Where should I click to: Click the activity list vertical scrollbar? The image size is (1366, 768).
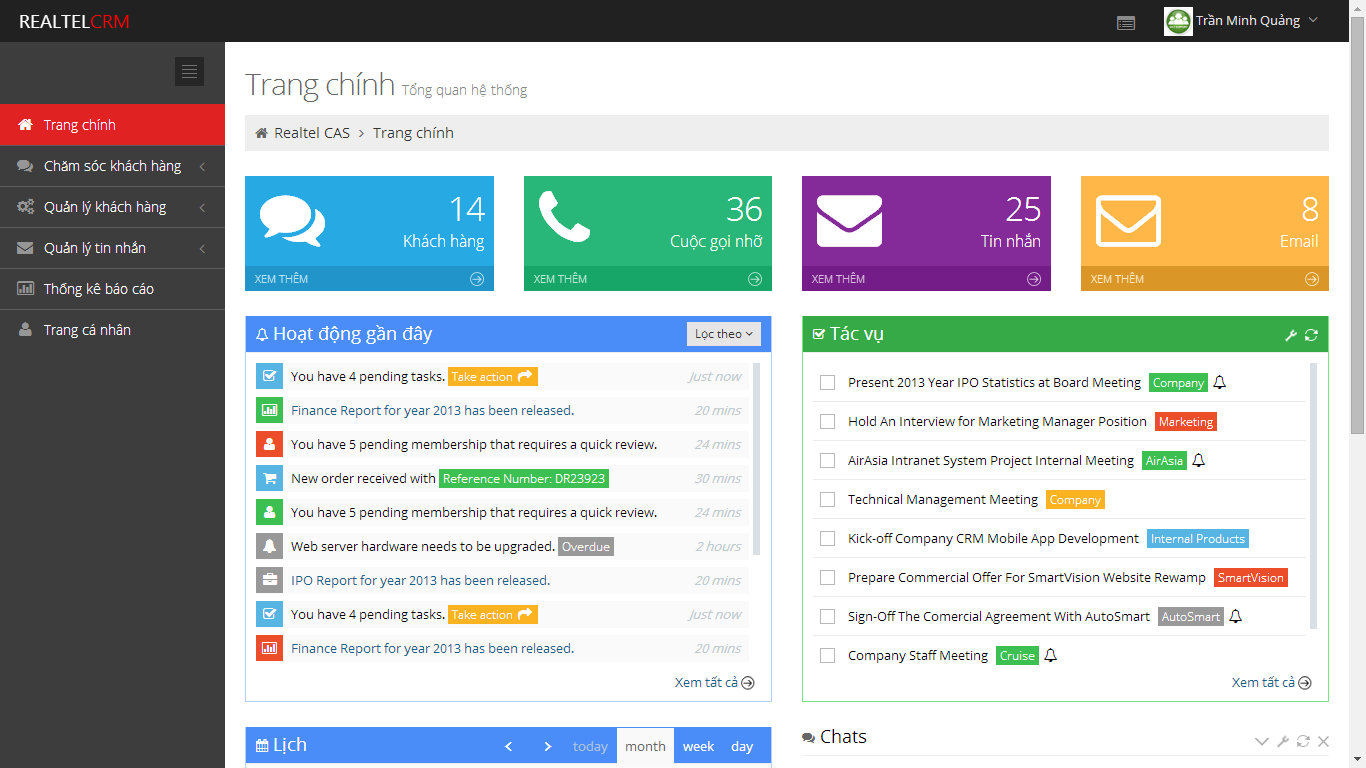pos(756,458)
